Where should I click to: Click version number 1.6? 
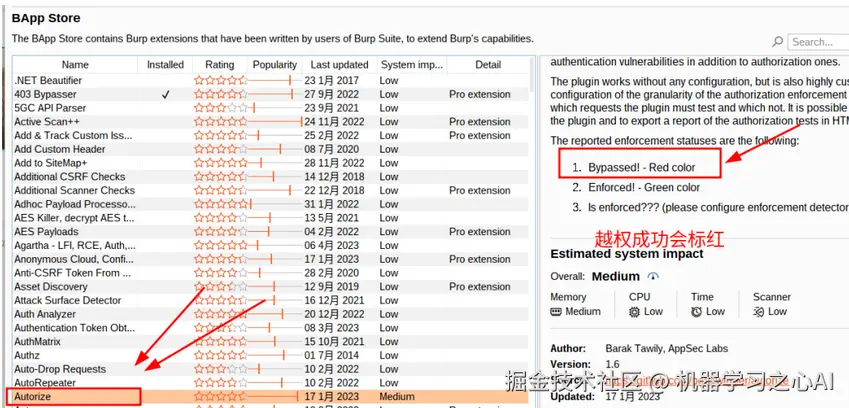(x=612, y=364)
